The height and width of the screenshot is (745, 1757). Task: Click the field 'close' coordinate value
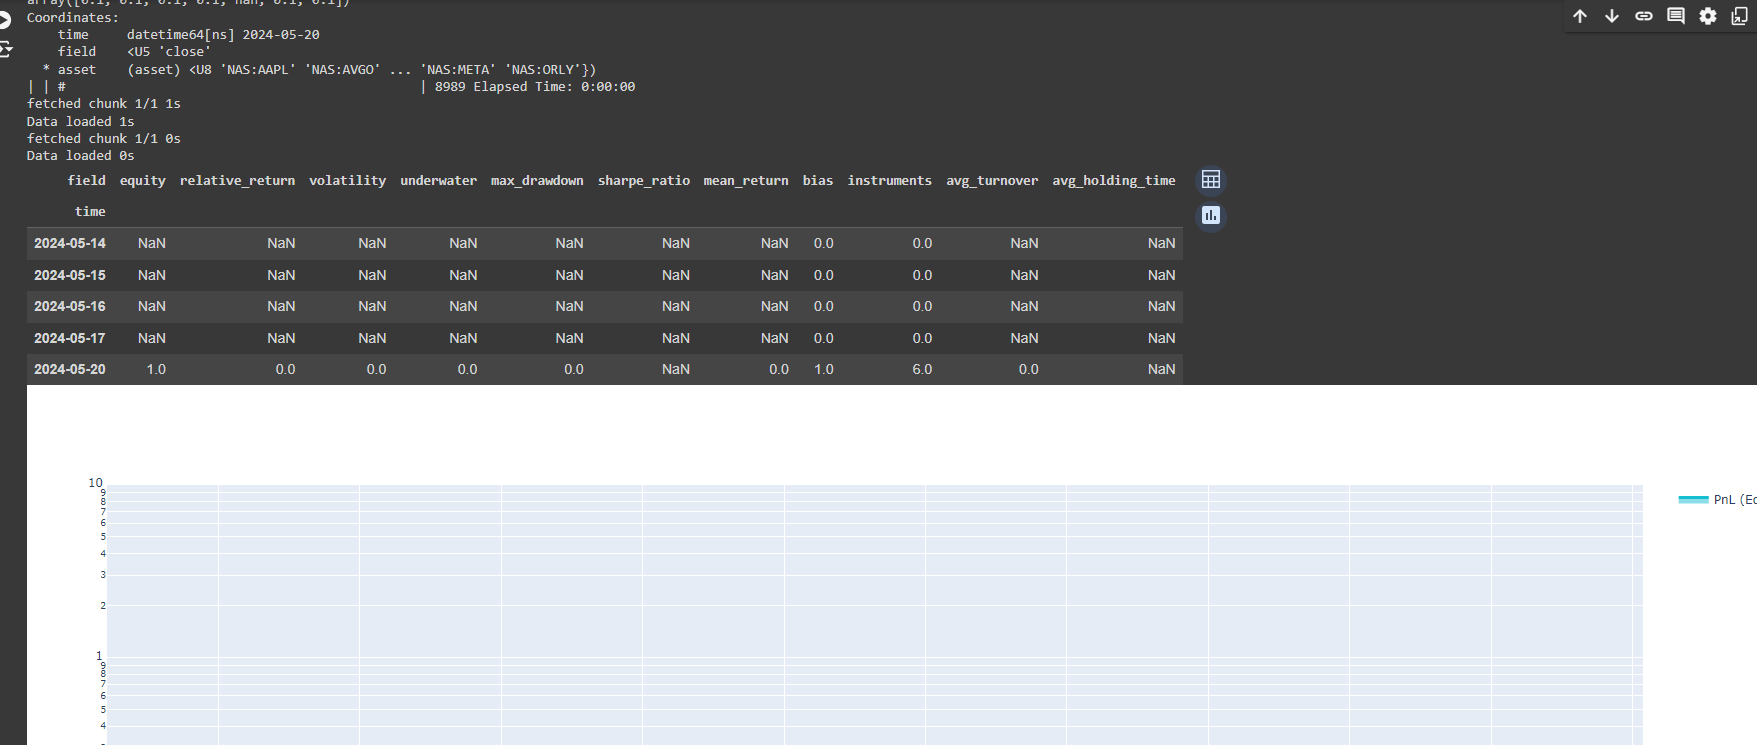pos(185,52)
